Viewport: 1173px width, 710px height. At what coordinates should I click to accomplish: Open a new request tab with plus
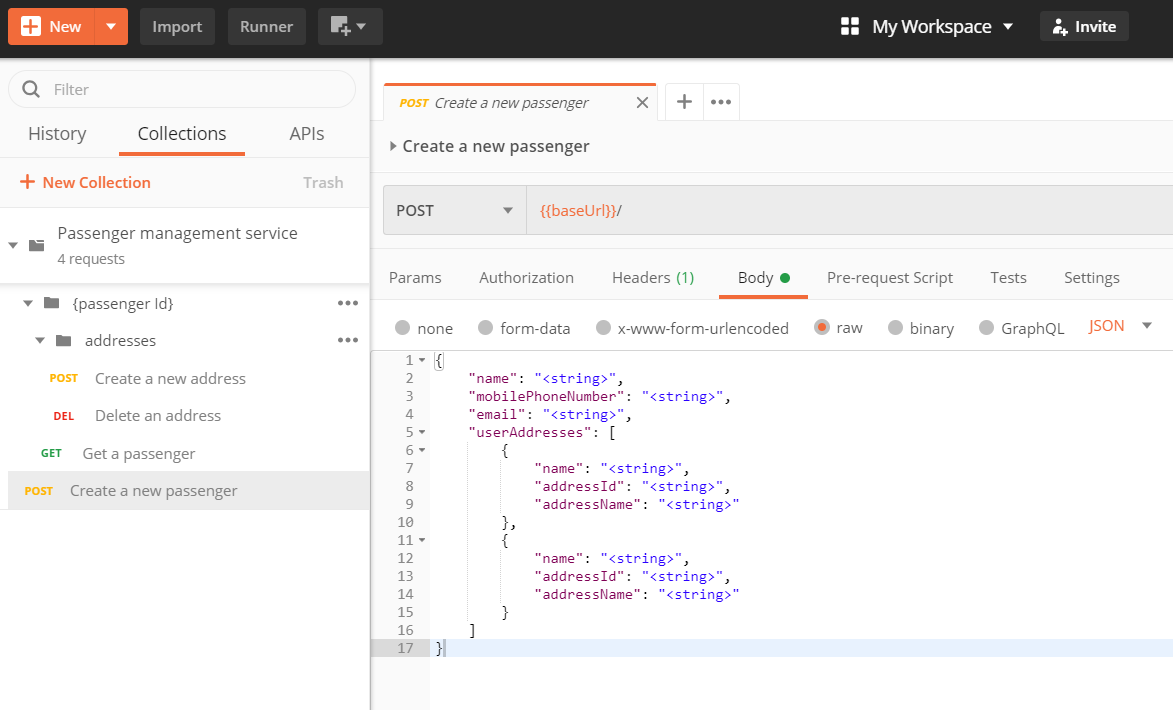pos(684,102)
